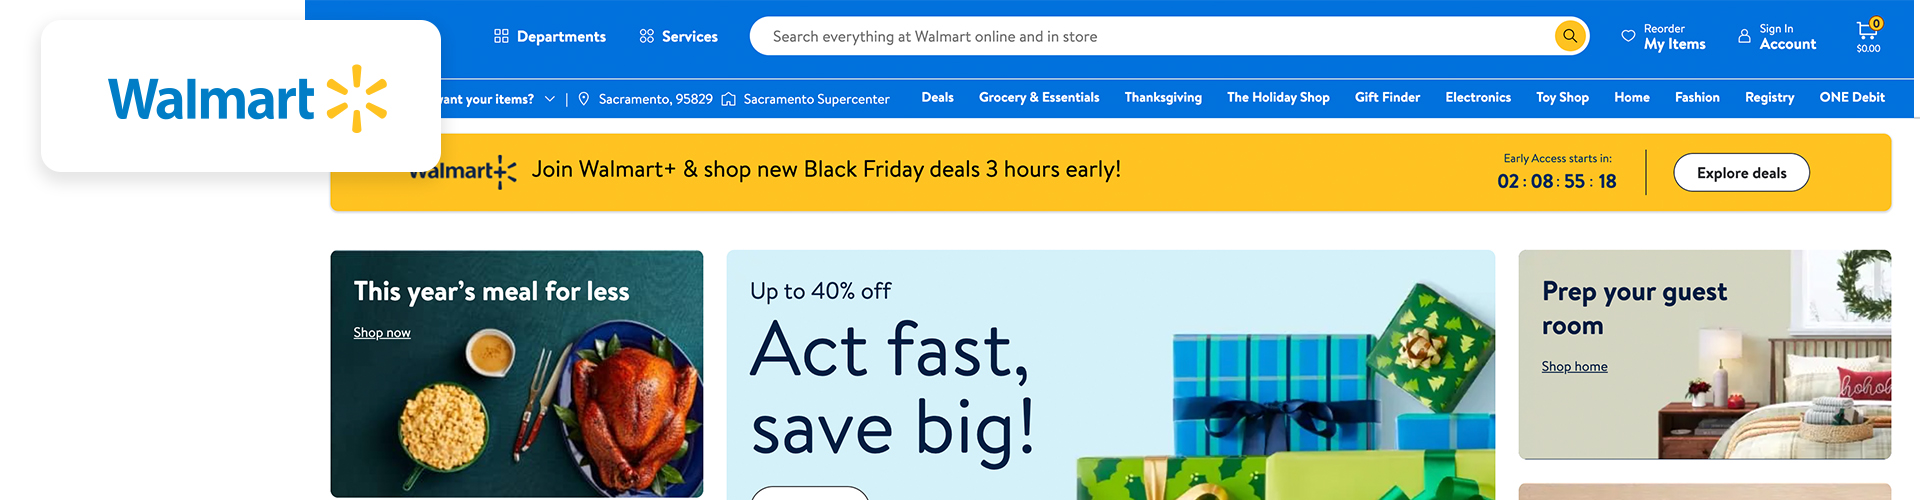
Task: Open the shopping cart icon
Action: point(1867,31)
